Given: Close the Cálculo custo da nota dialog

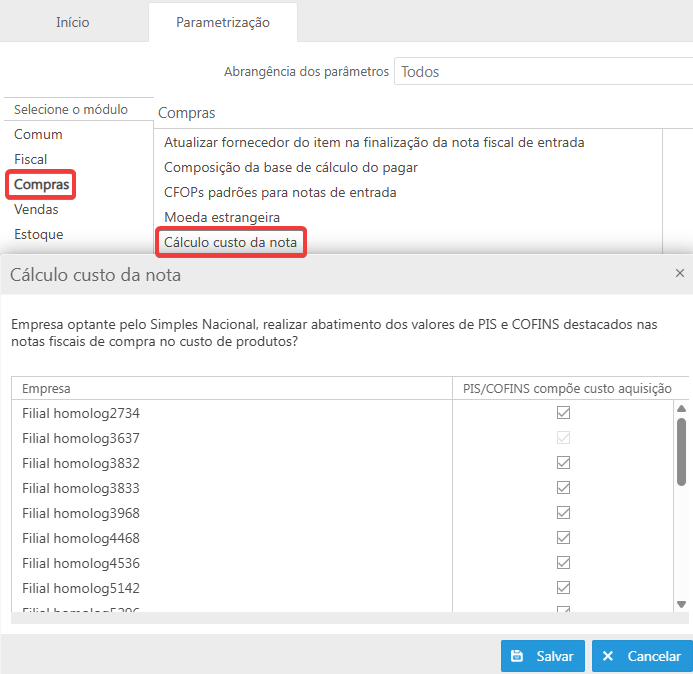Looking at the screenshot, I should click(x=680, y=273).
